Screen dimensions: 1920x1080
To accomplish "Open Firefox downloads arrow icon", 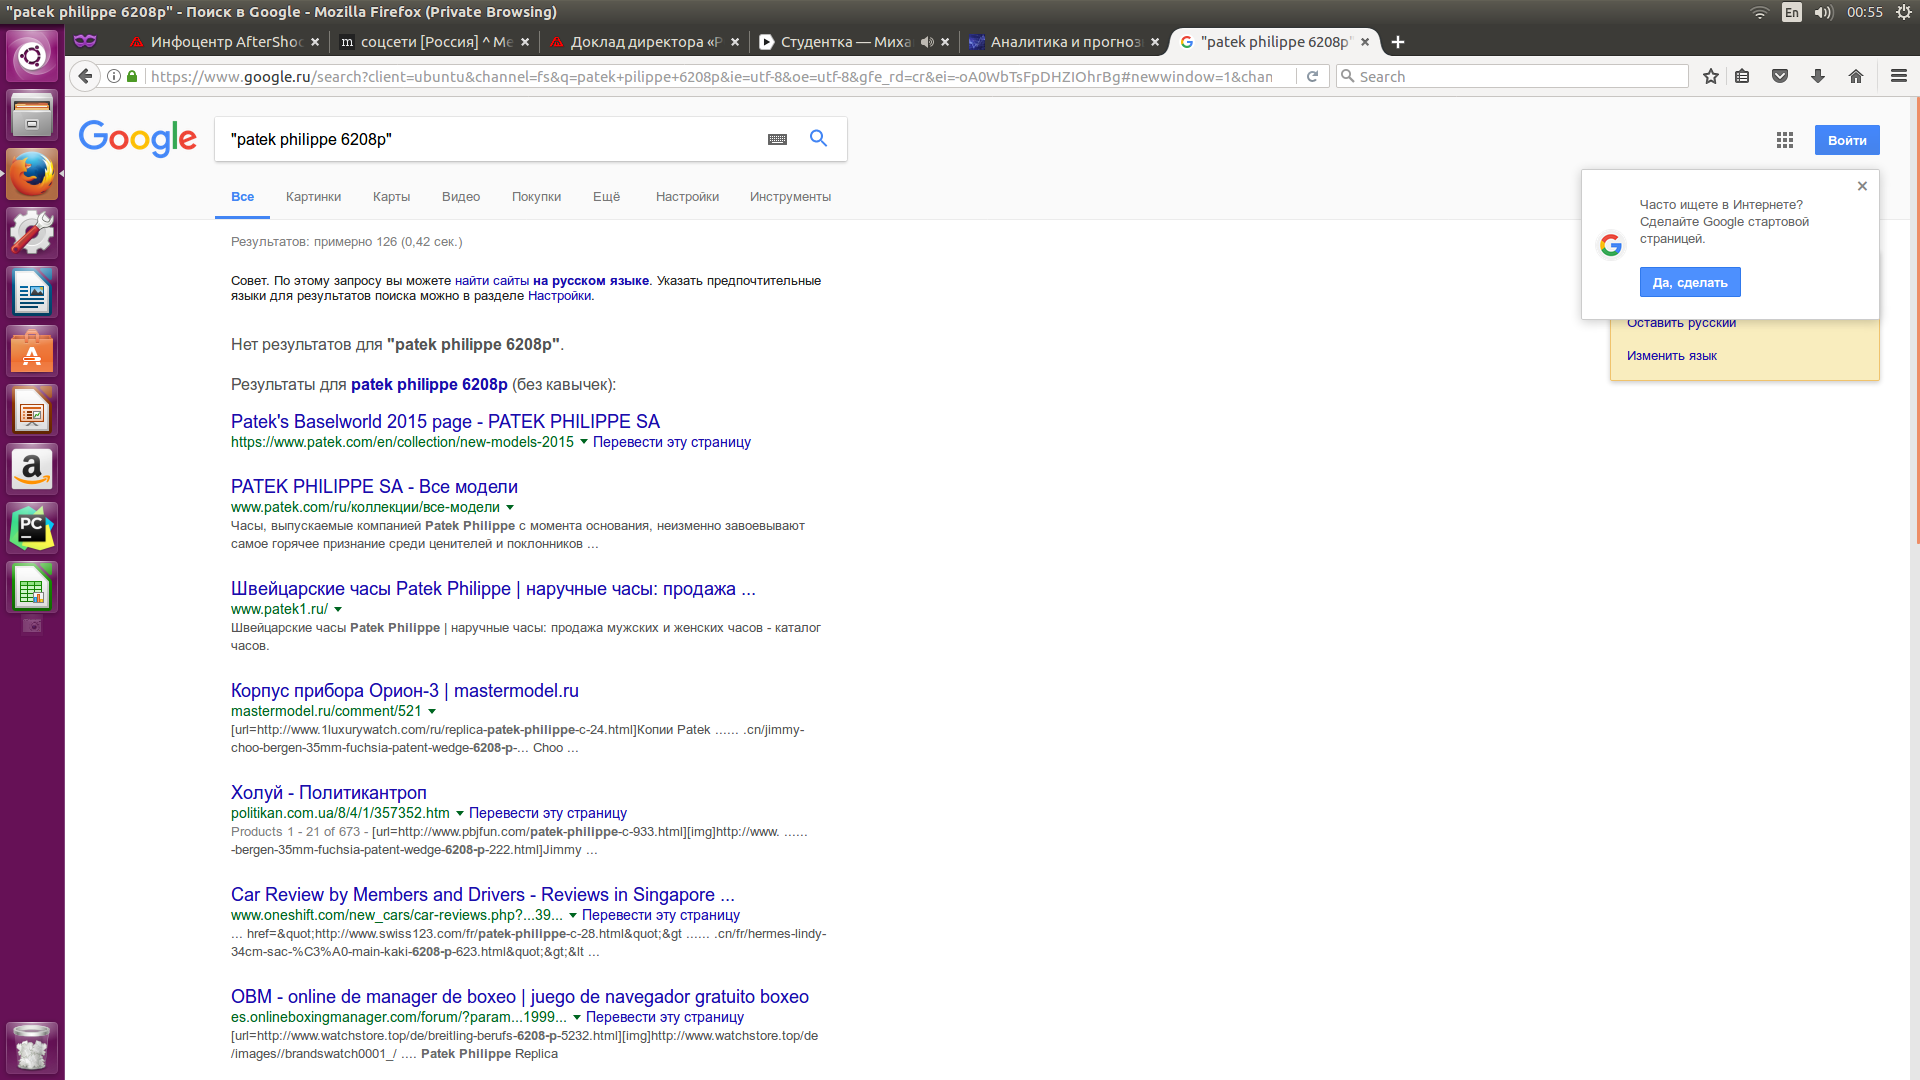I will click(1818, 77).
